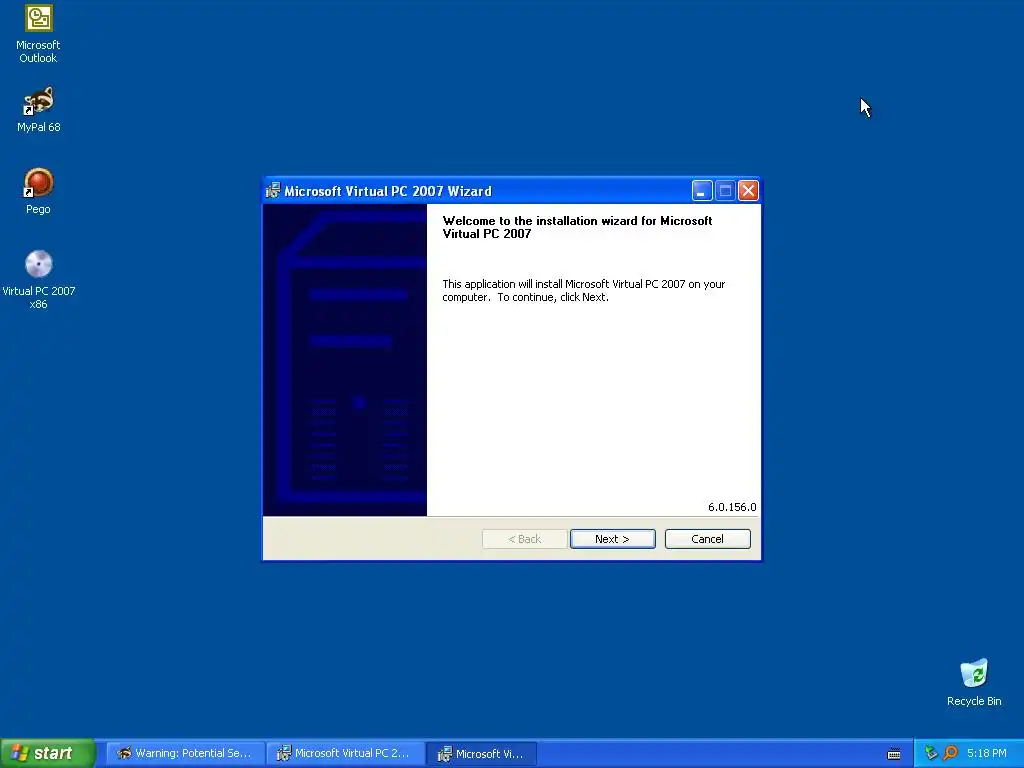Open the Microsoft Outlook desktop icon

(38, 34)
